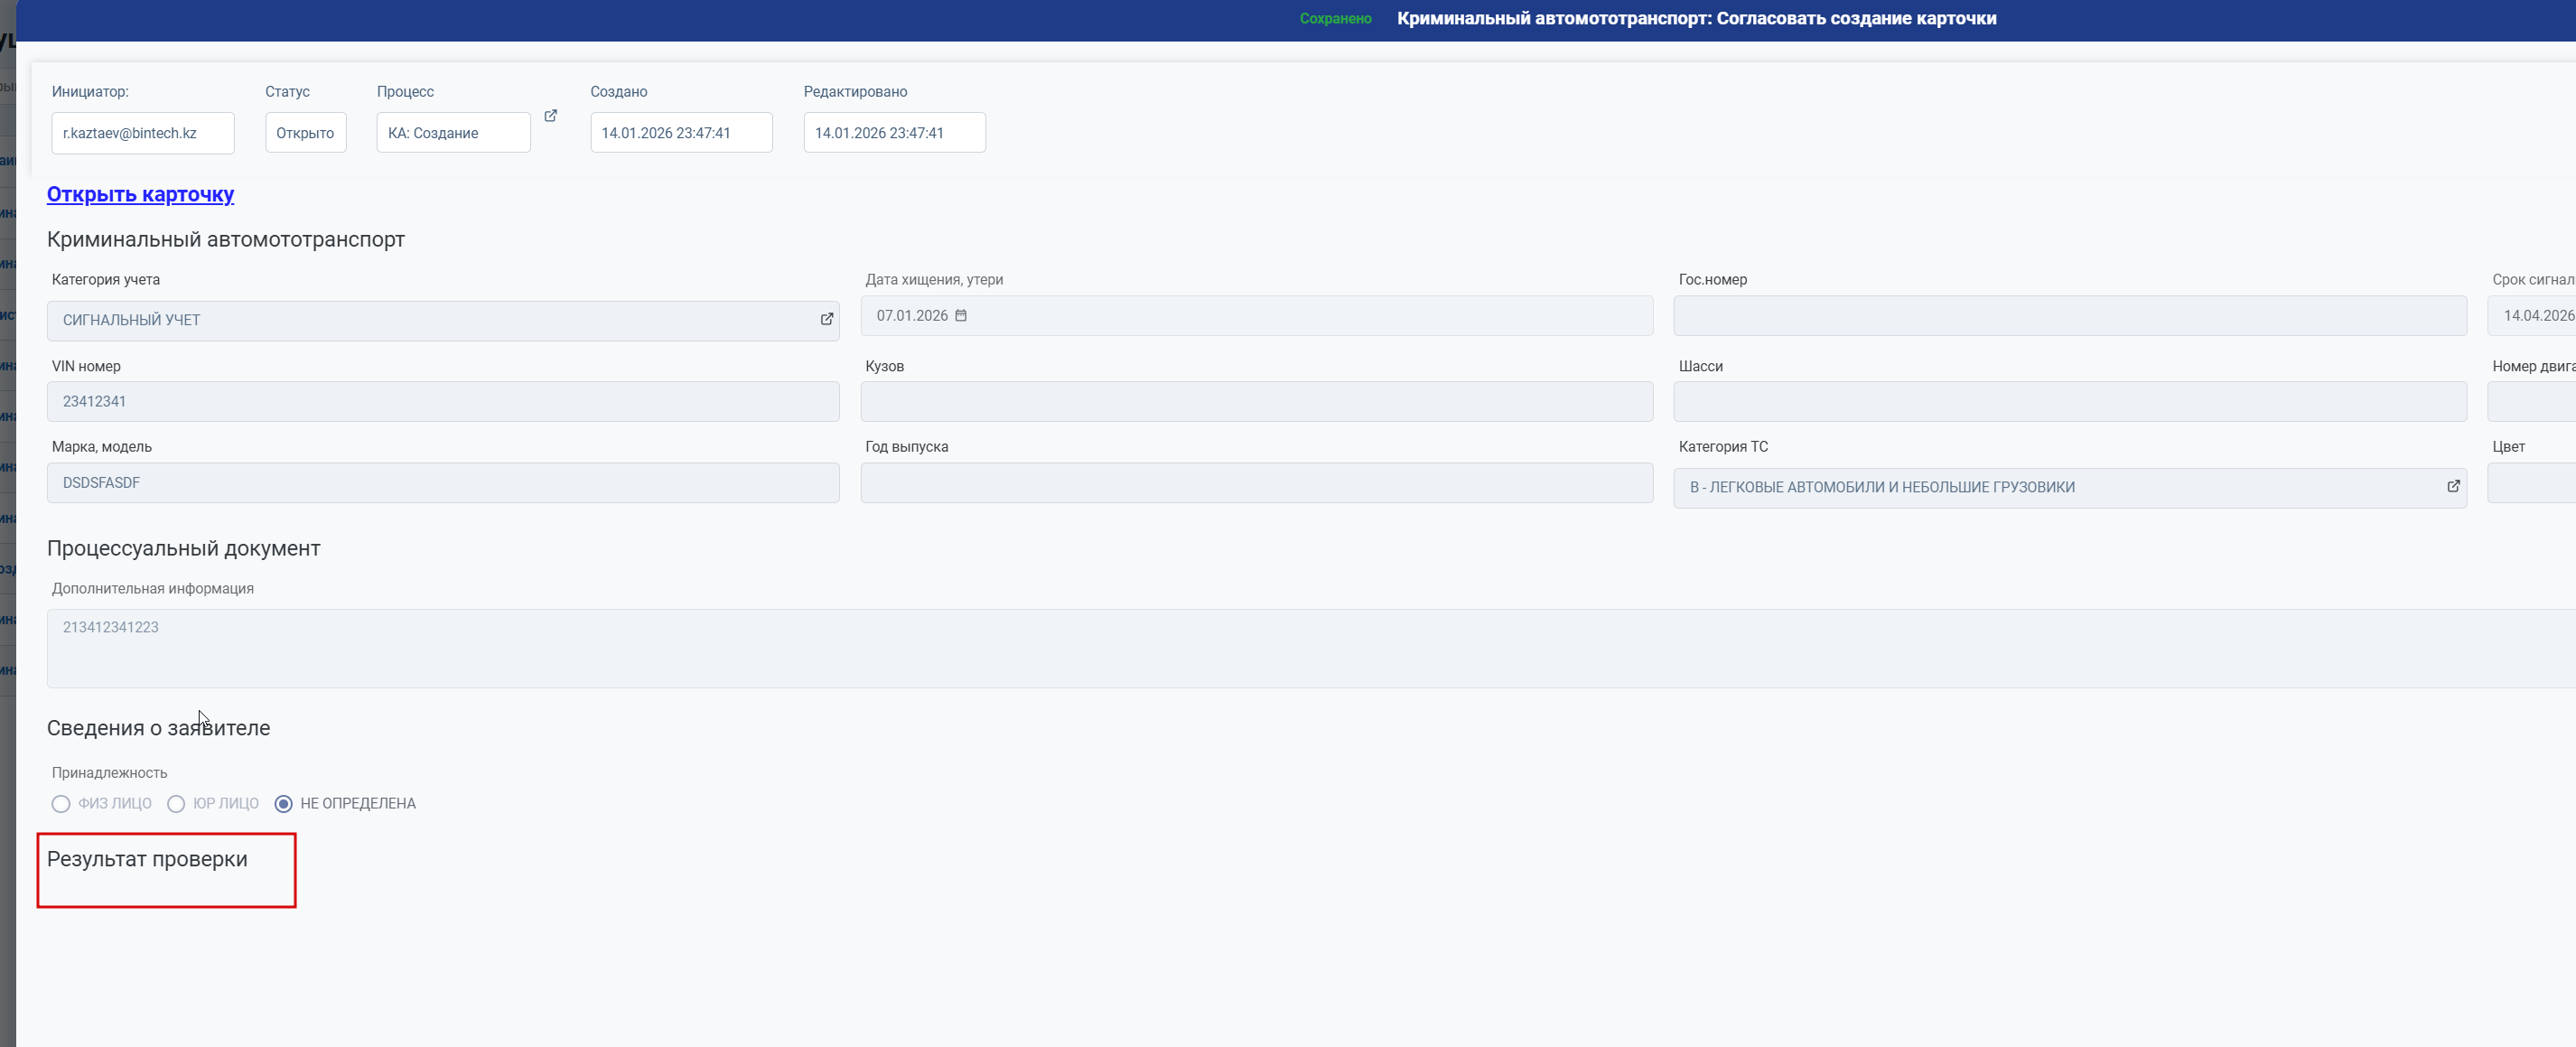Viewport: 2576px width, 1047px height.
Task: Click the empty Гос.номер field
Action: pos(2069,315)
